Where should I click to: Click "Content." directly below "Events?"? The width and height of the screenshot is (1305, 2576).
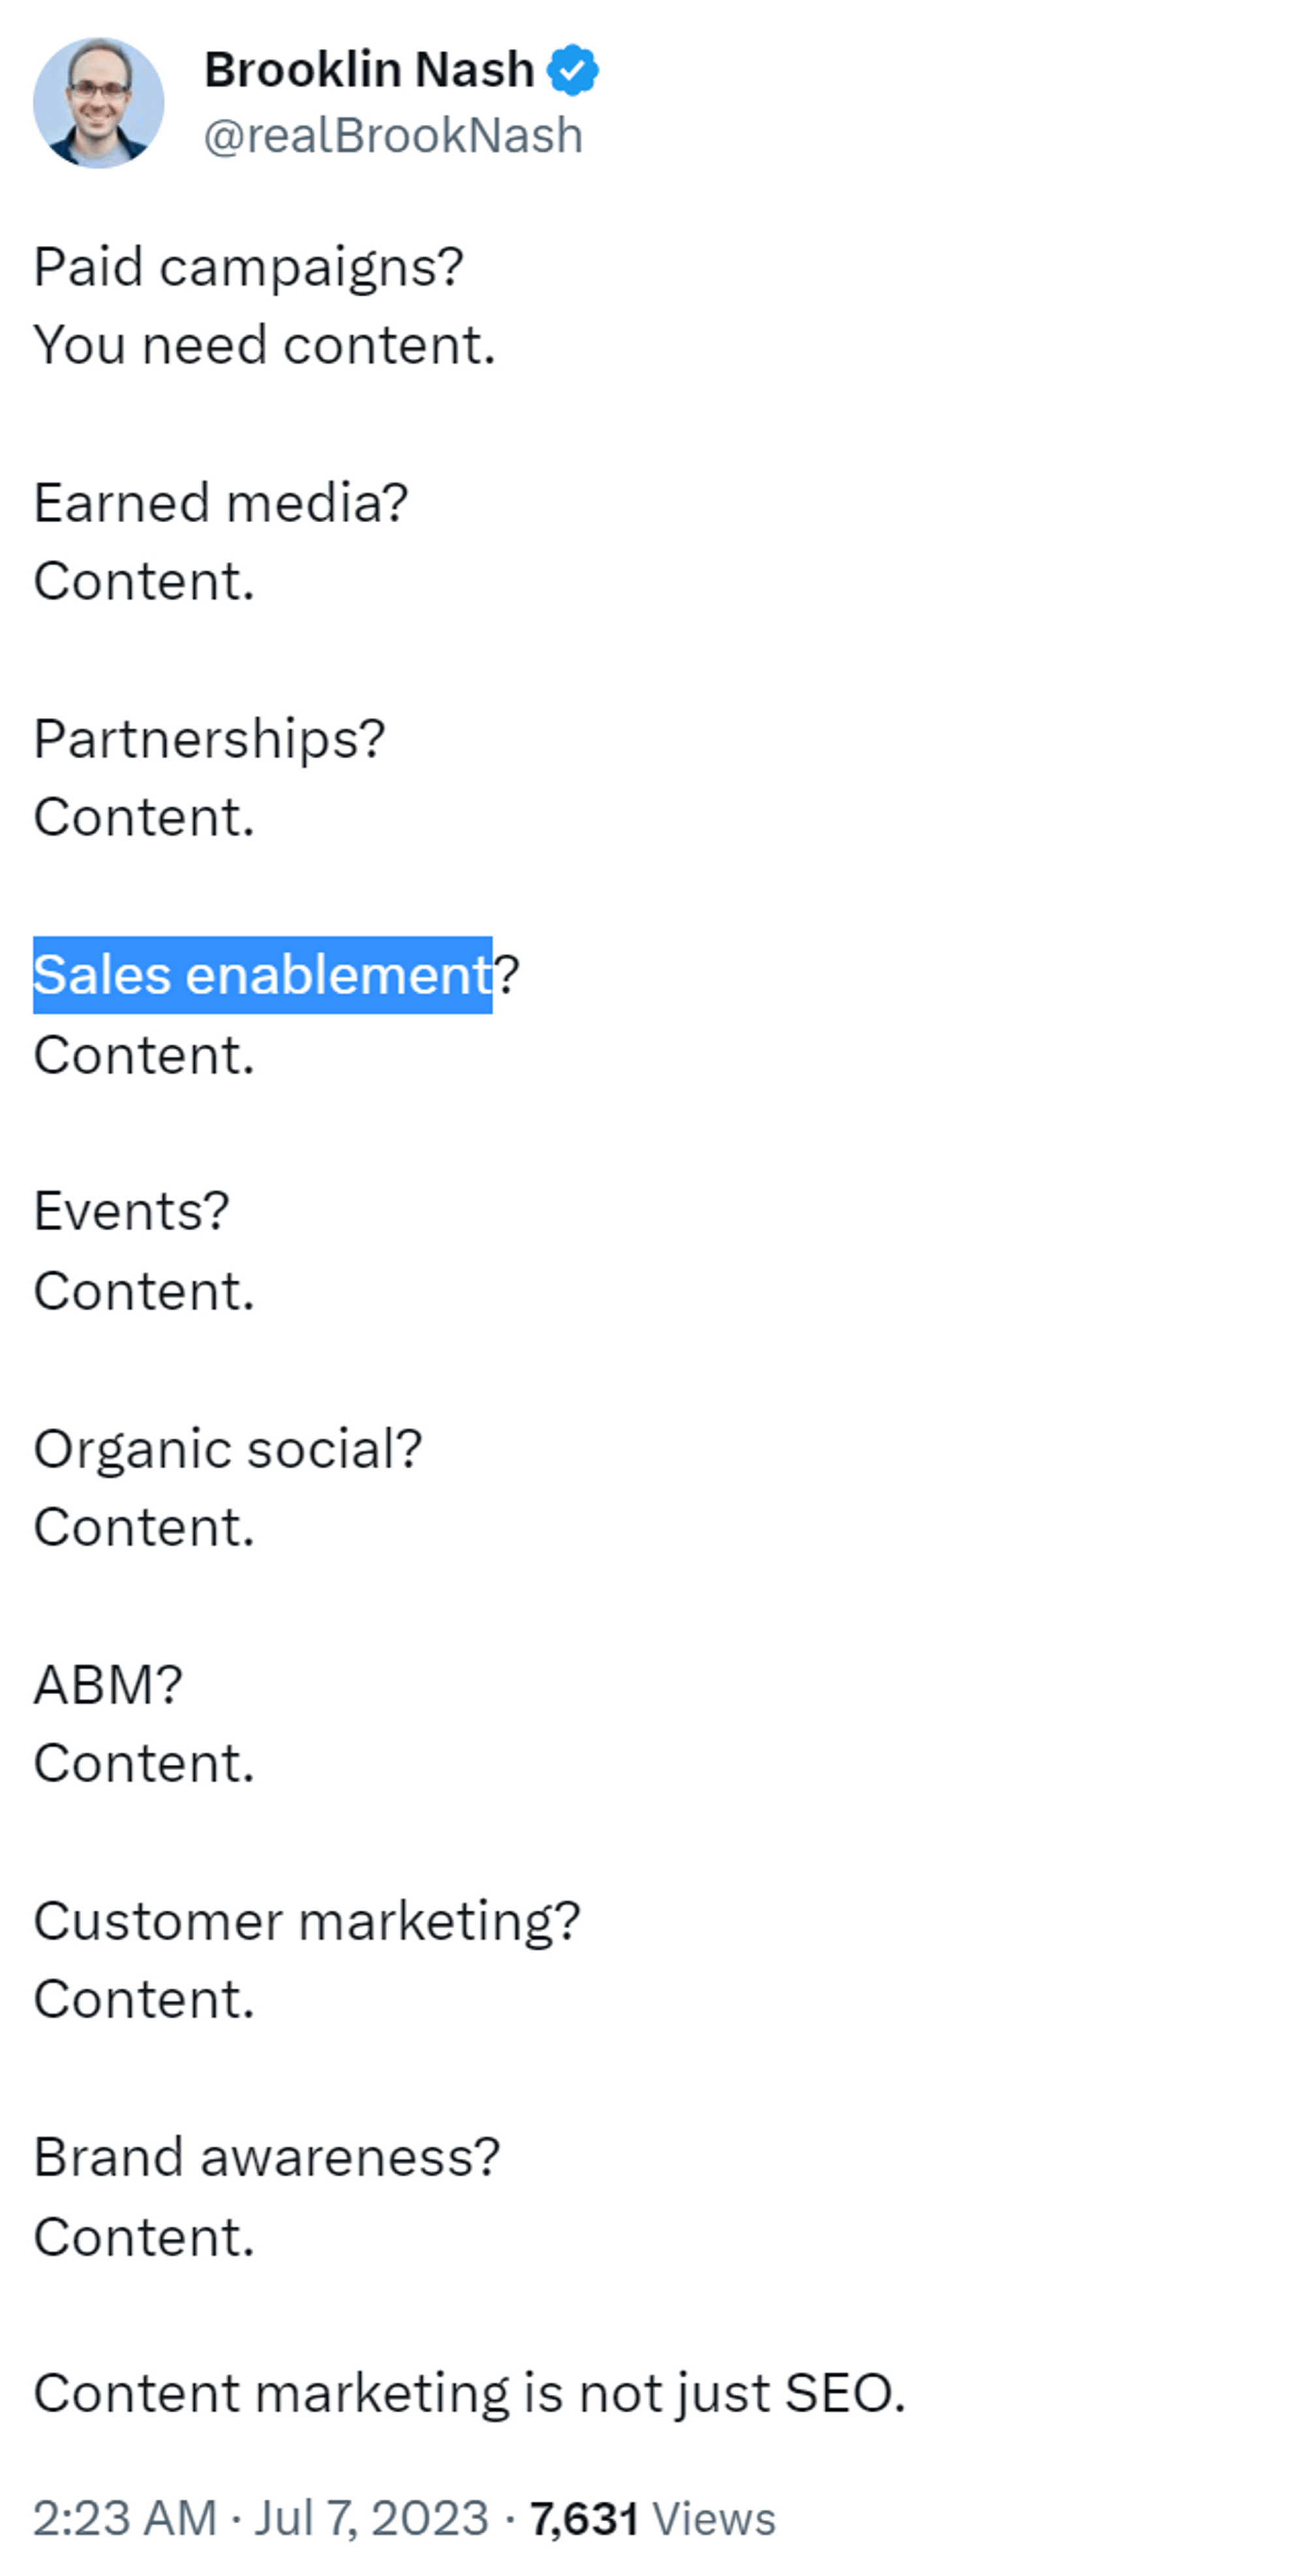144,1291
